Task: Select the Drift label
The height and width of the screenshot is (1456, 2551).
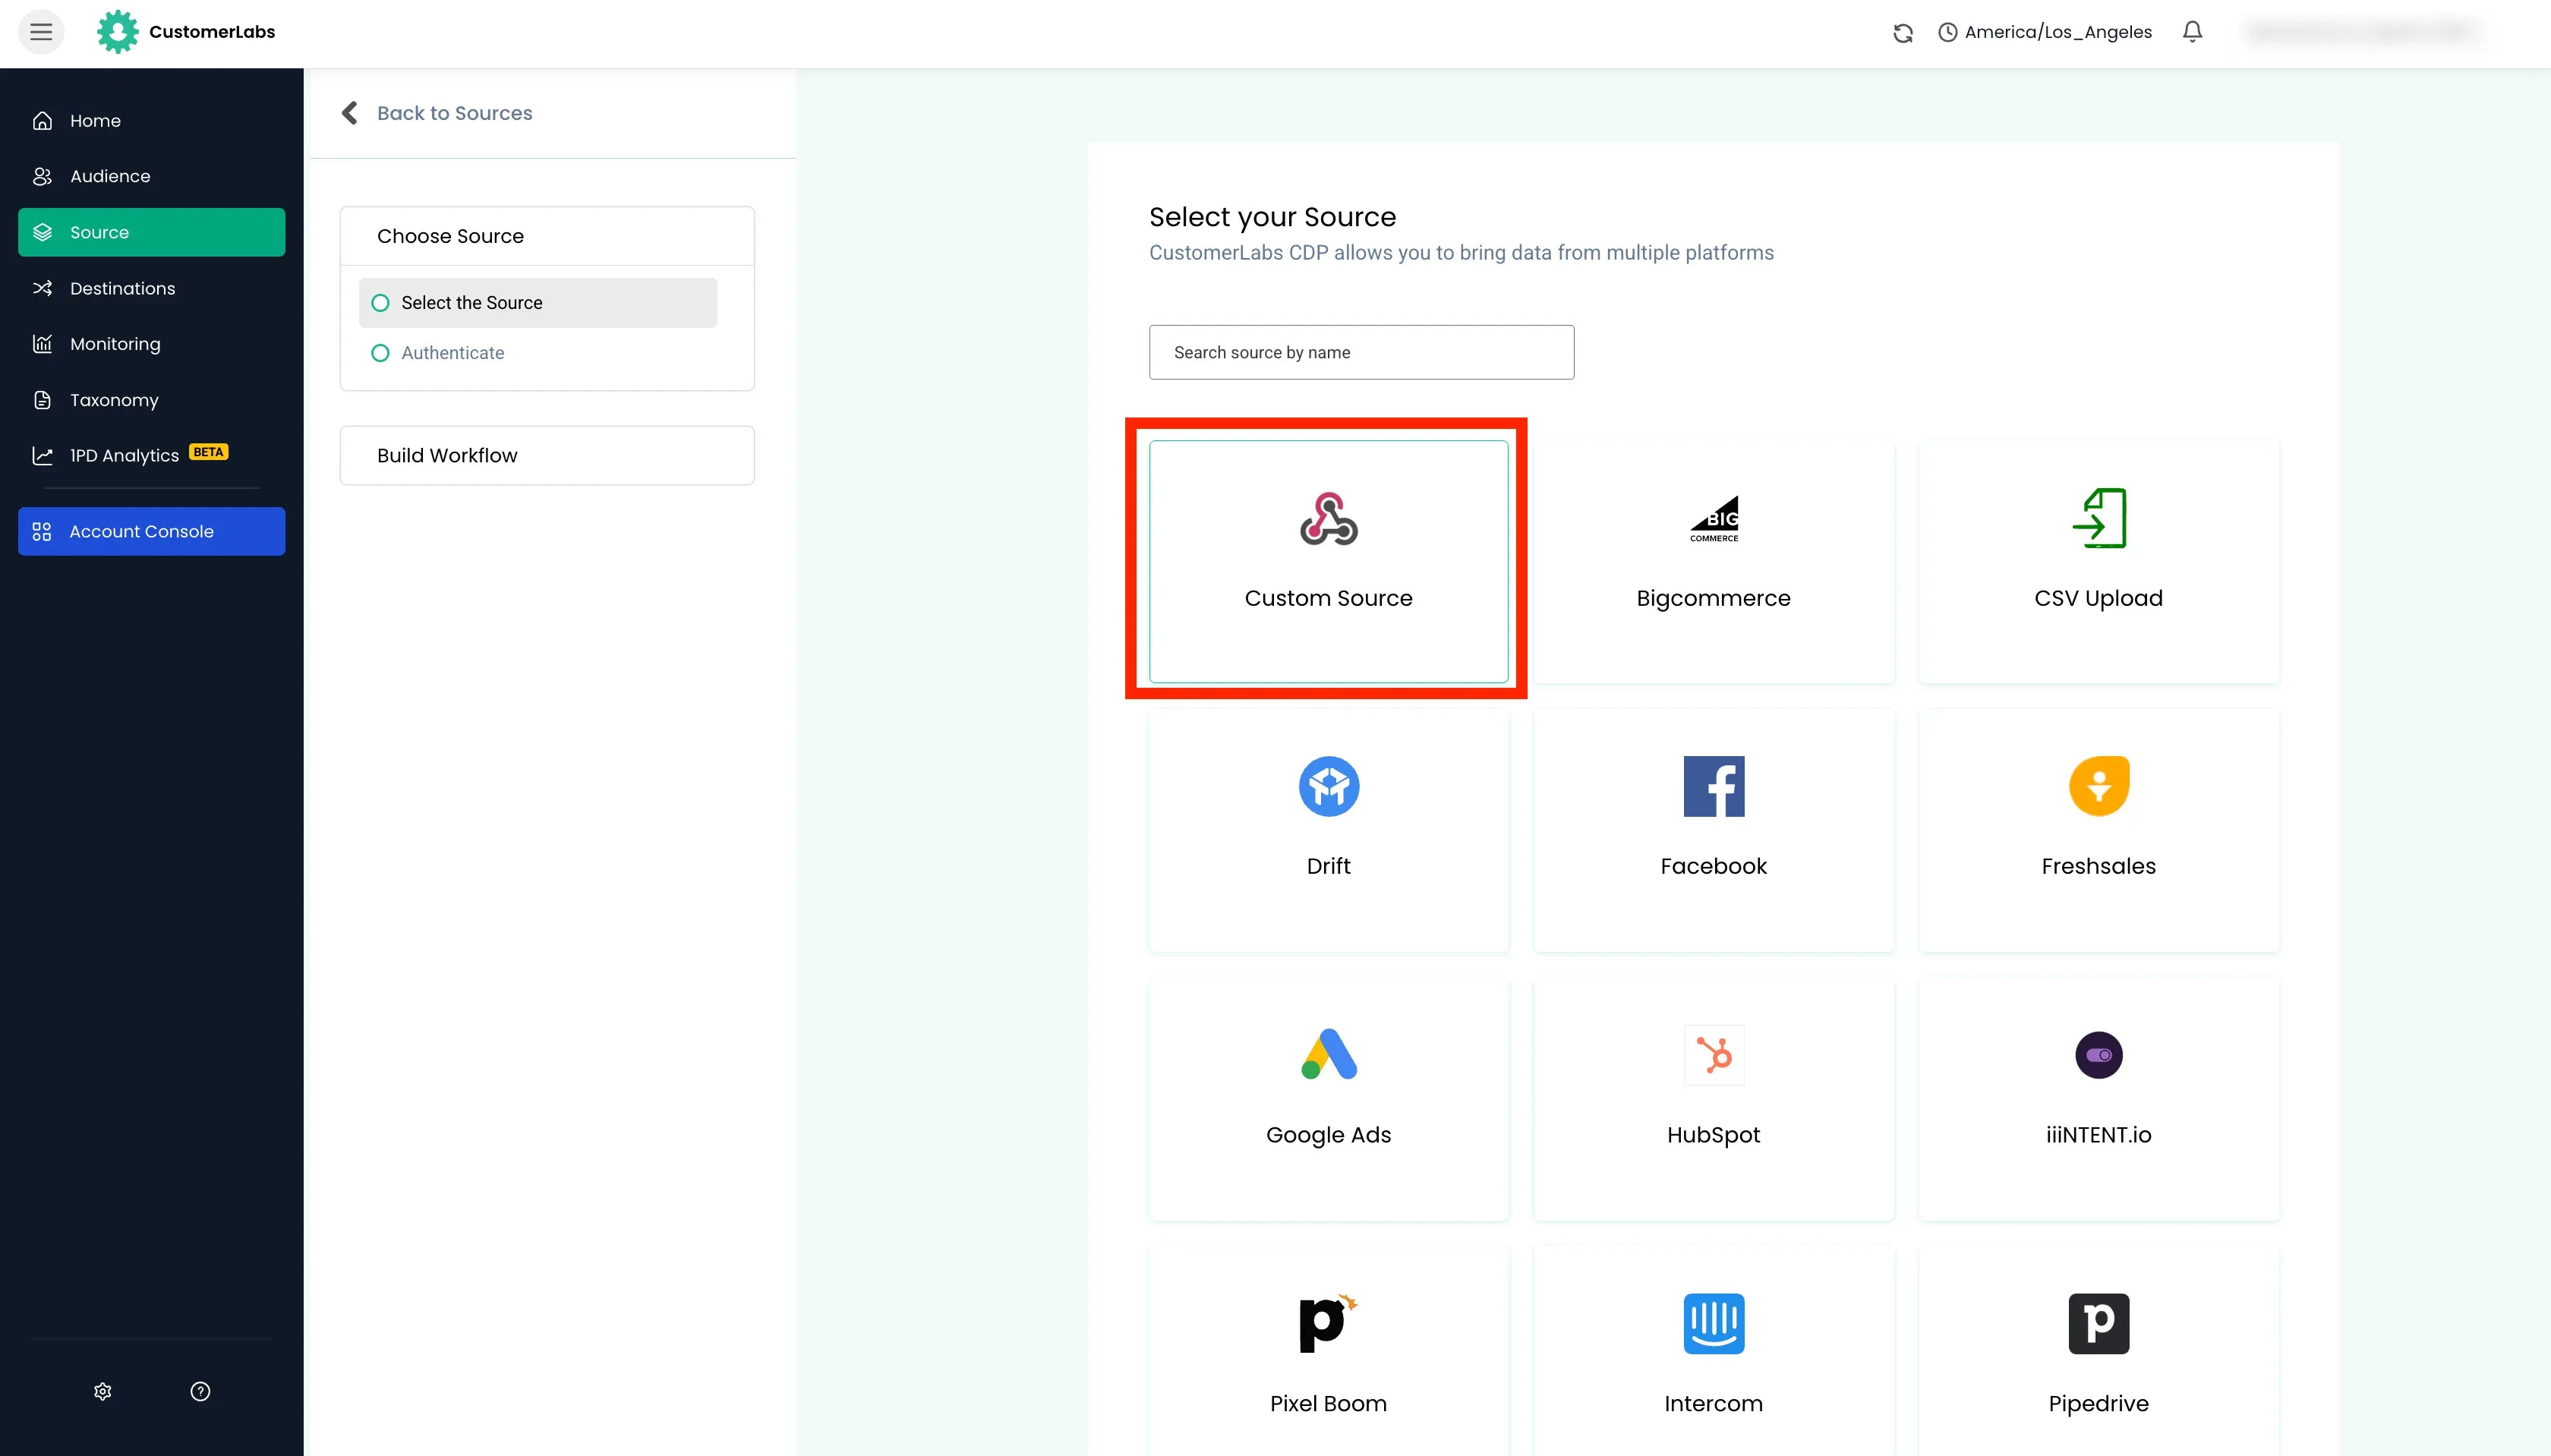Action: (x=1328, y=866)
